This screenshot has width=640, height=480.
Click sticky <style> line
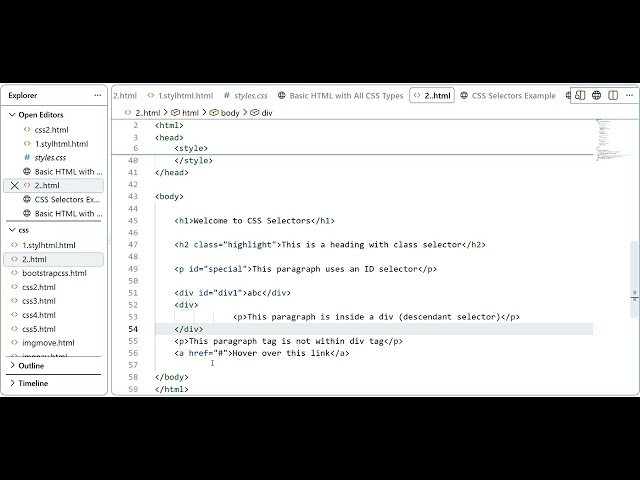pos(191,148)
